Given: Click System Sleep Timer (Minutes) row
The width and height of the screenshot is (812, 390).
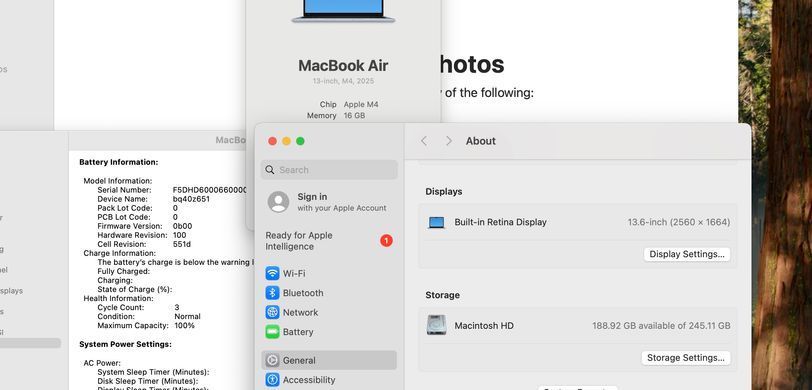Looking at the screenshot, I should click(153, 372).
